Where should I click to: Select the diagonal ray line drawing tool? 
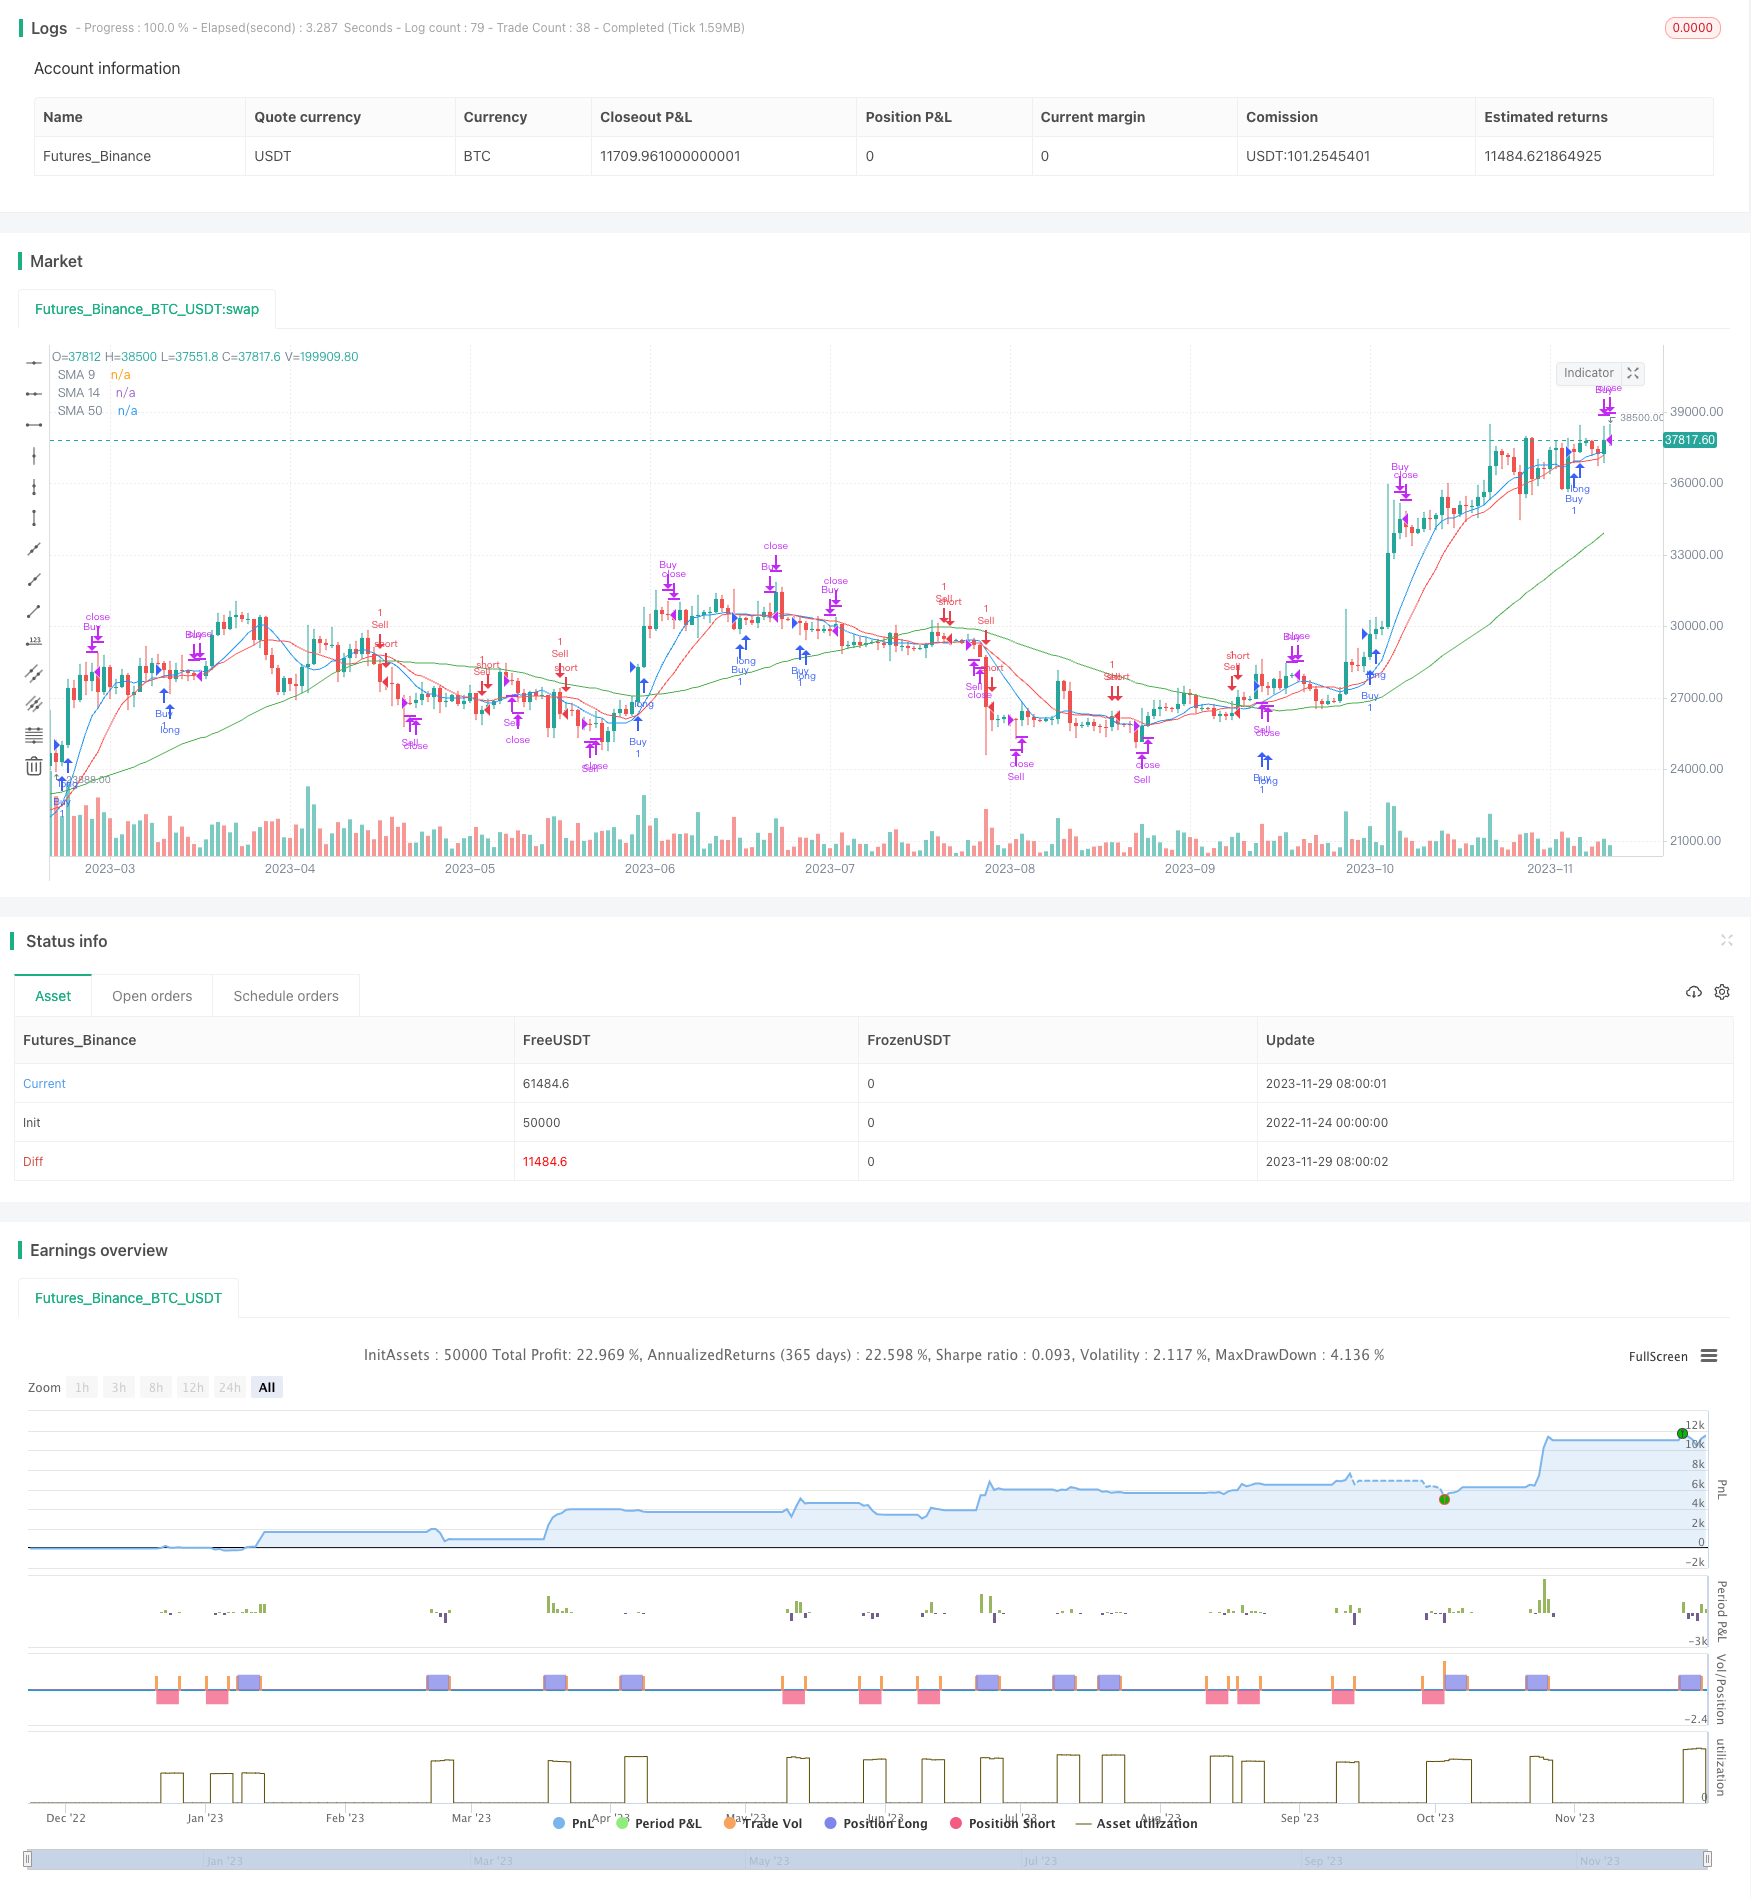pos(34,580)
